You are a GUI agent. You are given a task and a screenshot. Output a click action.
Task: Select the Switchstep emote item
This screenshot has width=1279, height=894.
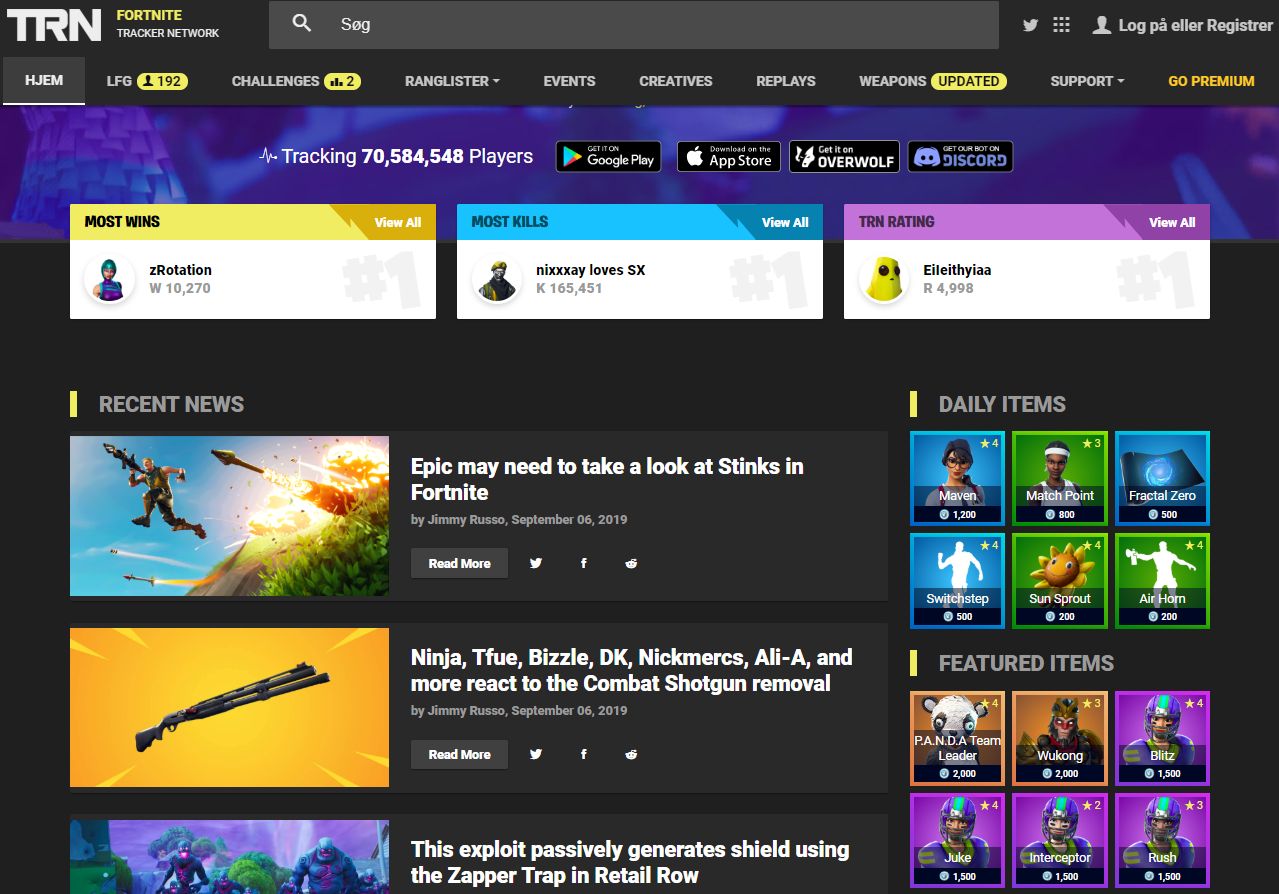pos(958,581)
